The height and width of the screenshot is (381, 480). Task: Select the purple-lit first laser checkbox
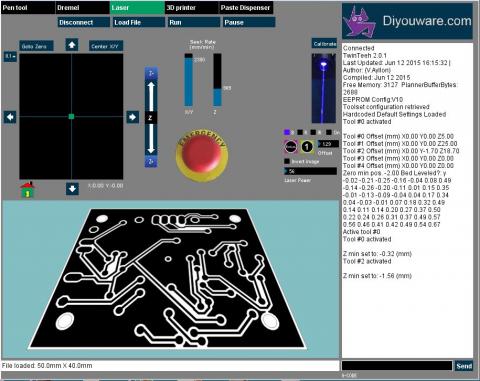coord(286,132)
